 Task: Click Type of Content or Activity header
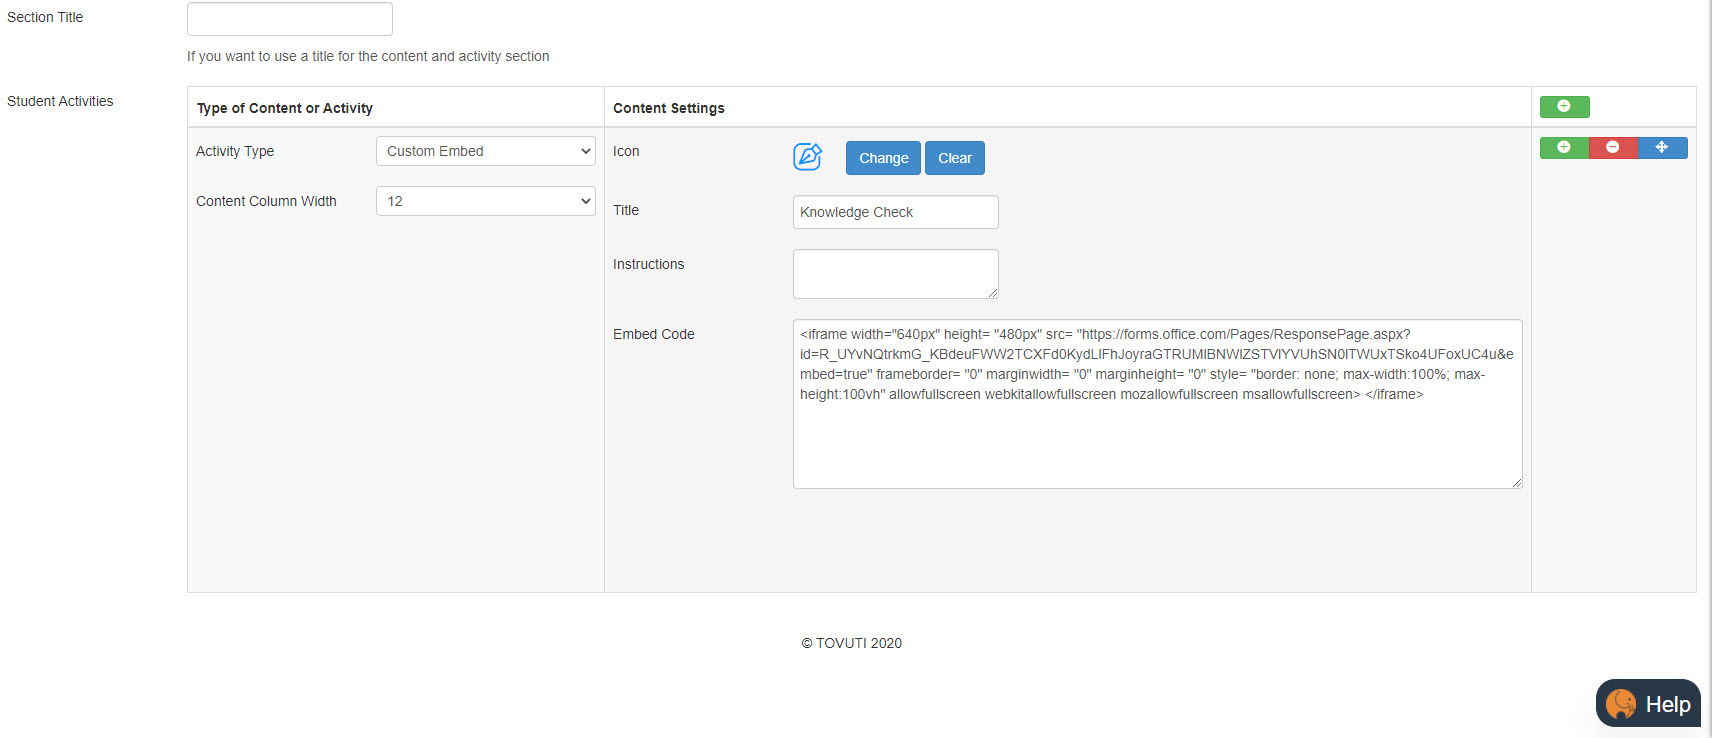pos(285,108)
